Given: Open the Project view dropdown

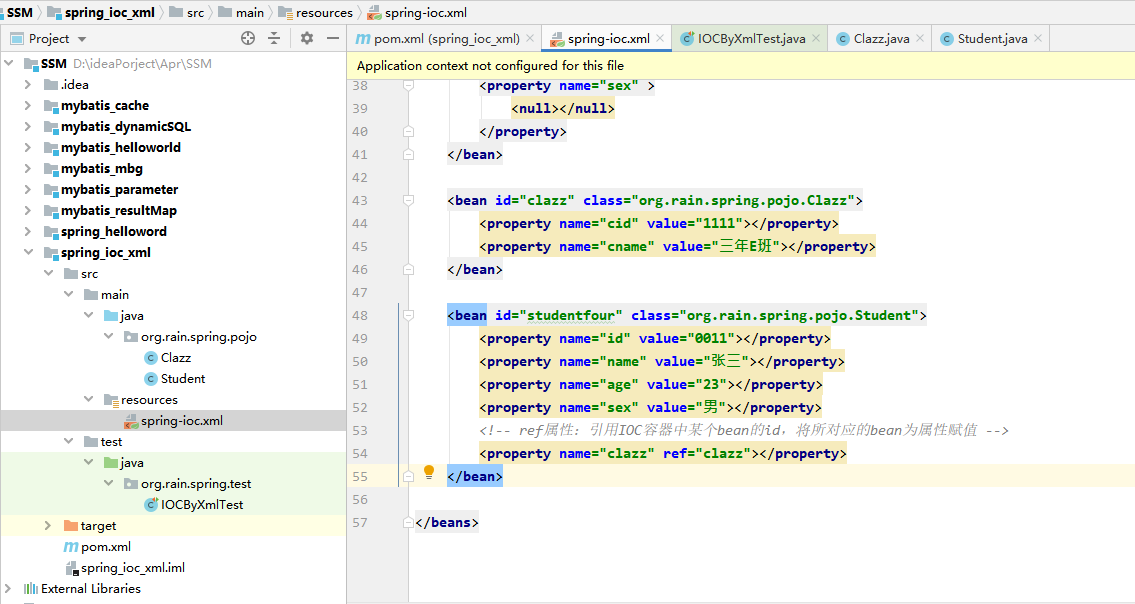Looking at the screenshot, I should [x=82, y=39].
